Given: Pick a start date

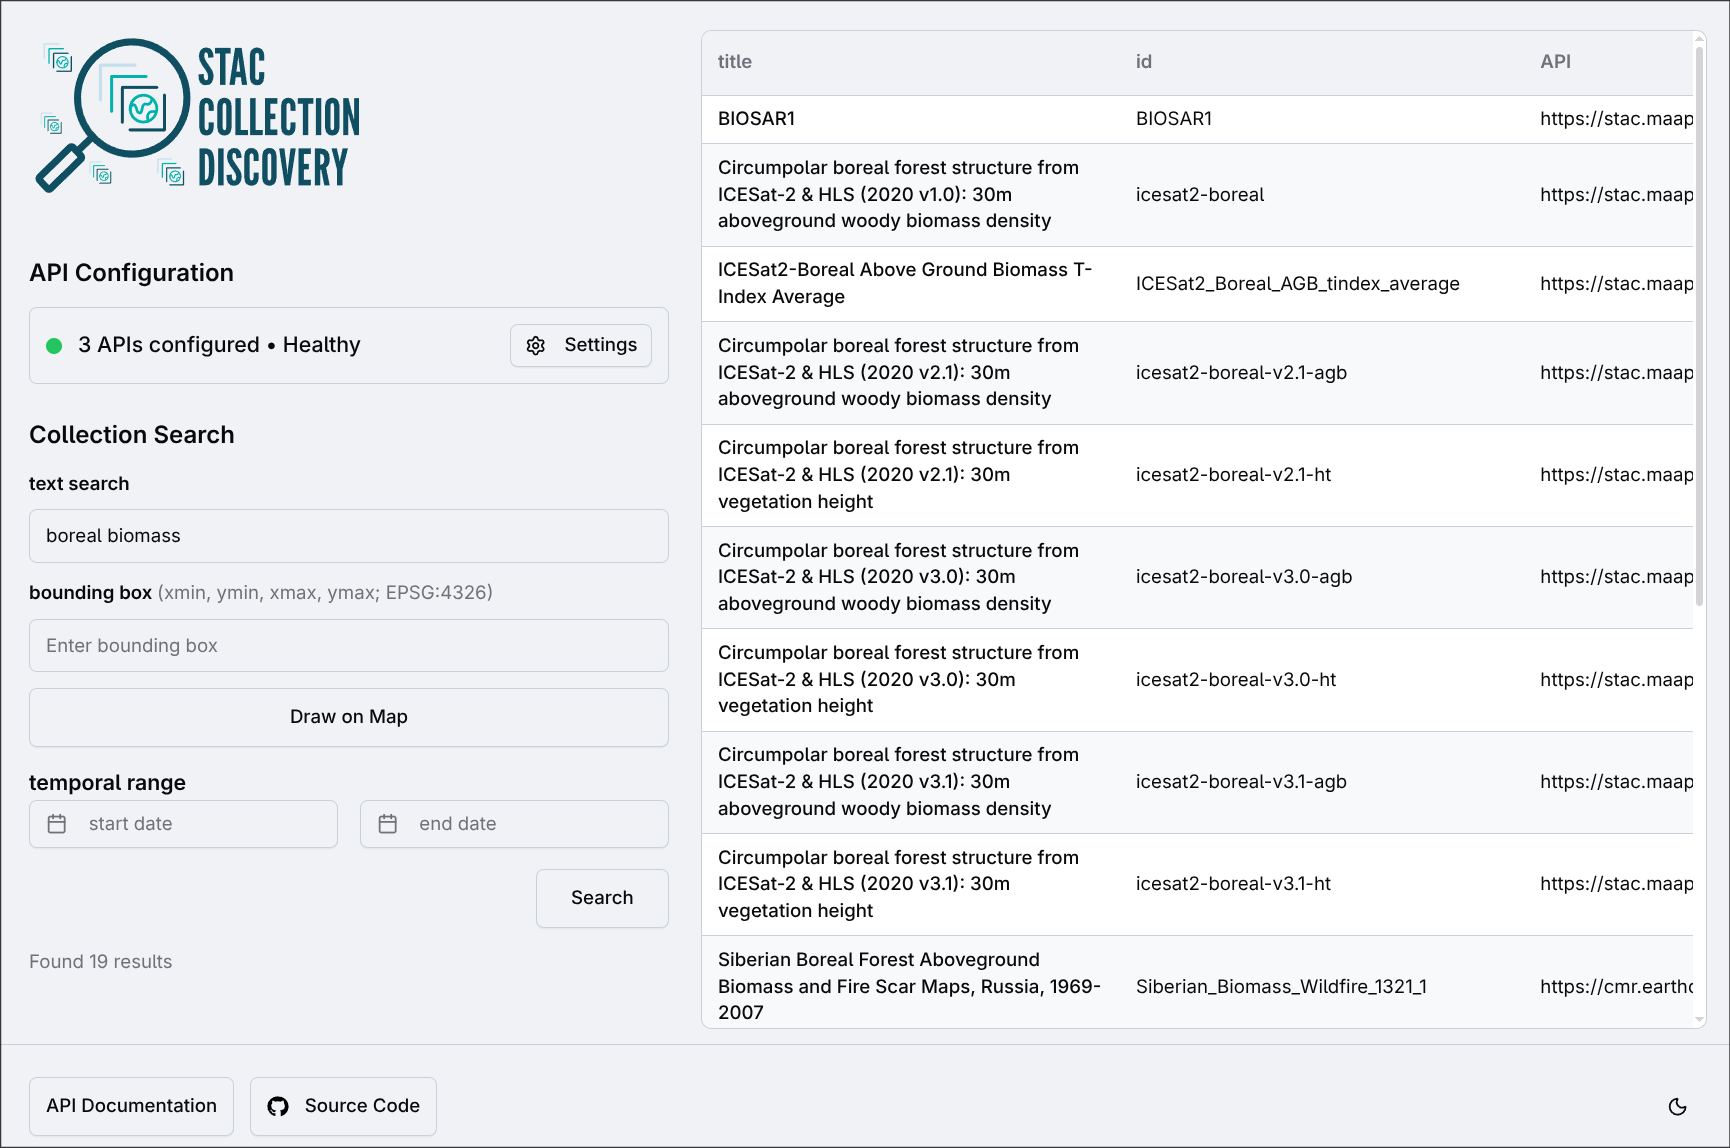Looking at the screenshot, I should click(183, 824).
